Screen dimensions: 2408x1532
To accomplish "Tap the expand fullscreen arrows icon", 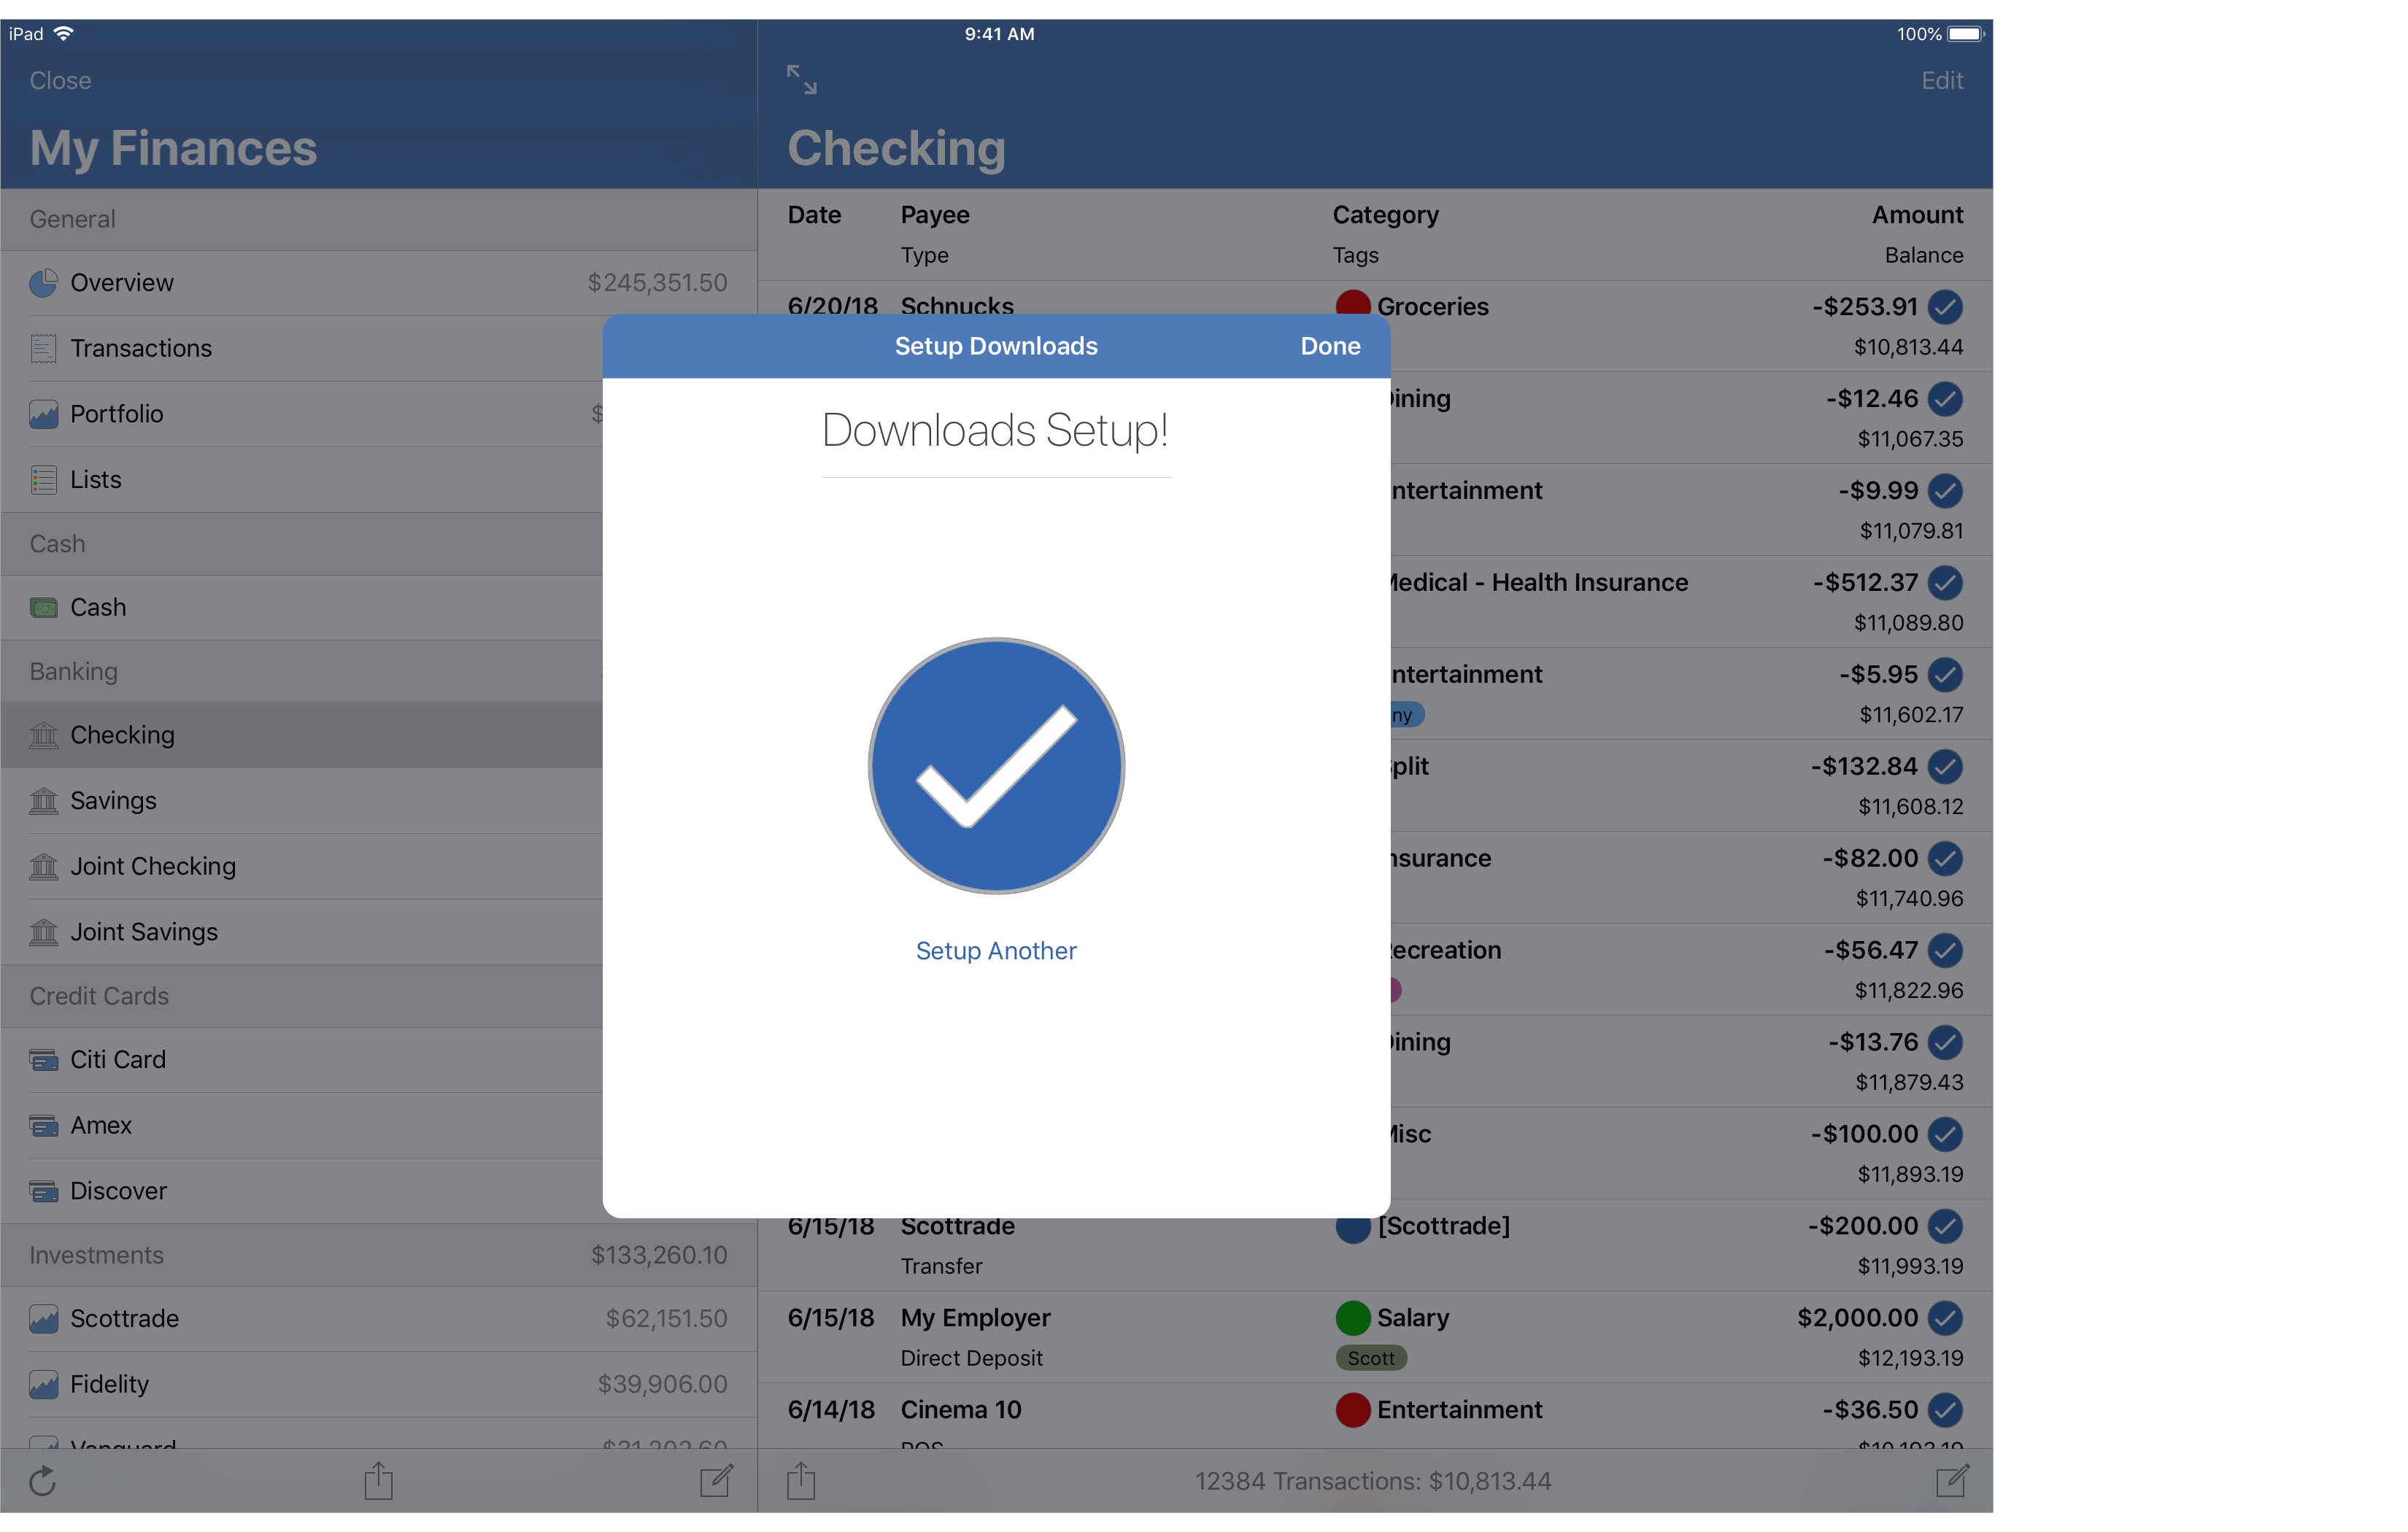I will click(x=801, y=80).
